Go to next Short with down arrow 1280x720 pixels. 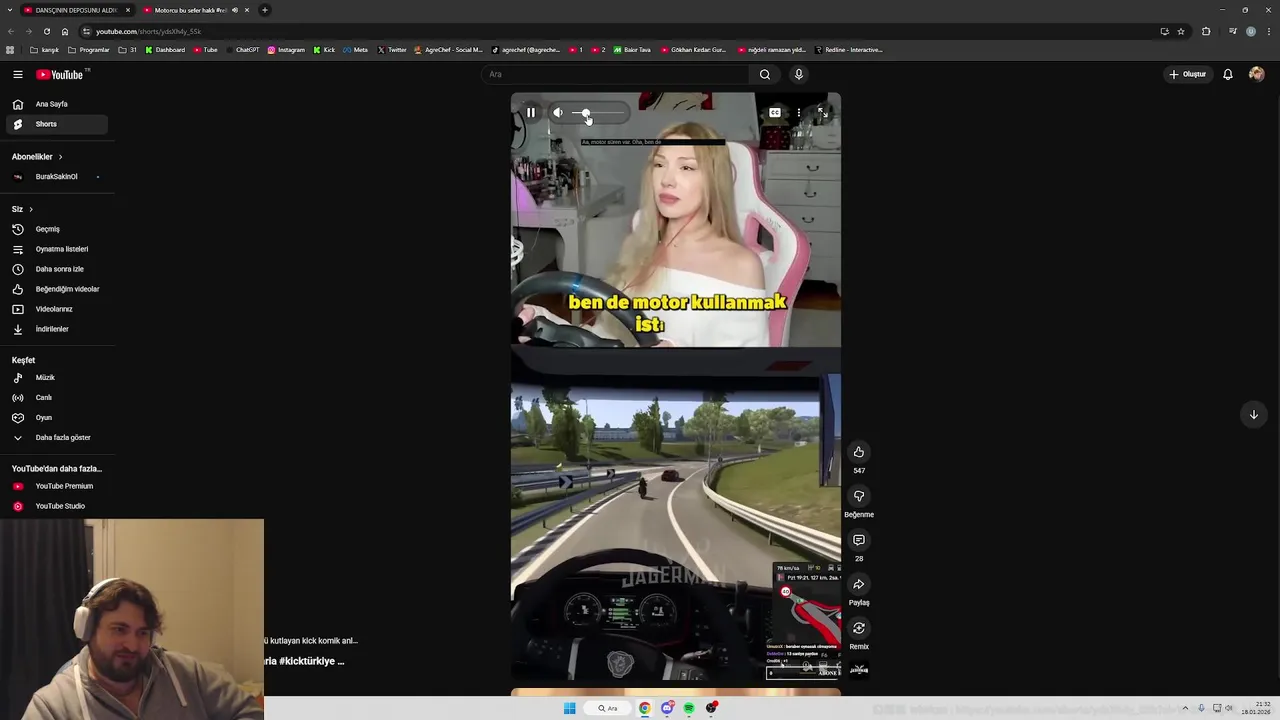point(1253,414)
